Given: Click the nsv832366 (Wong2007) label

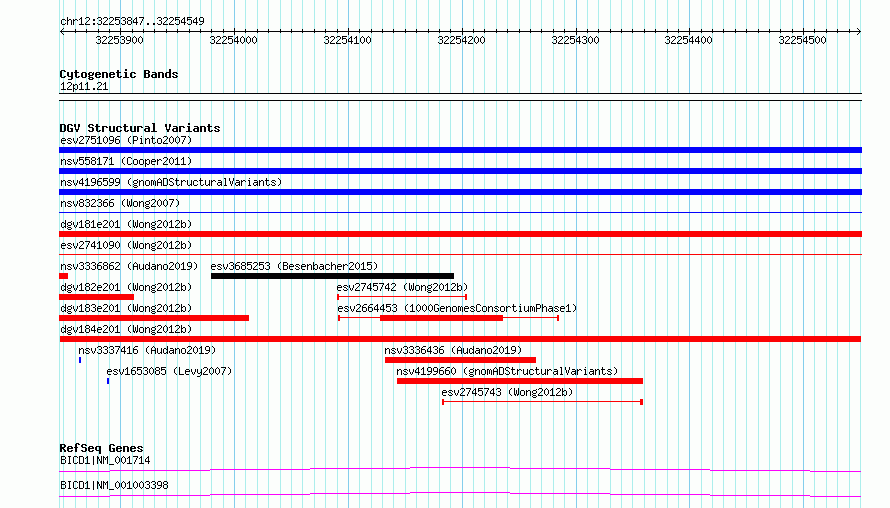Looking at the screenshot, I should coord(120,203).
